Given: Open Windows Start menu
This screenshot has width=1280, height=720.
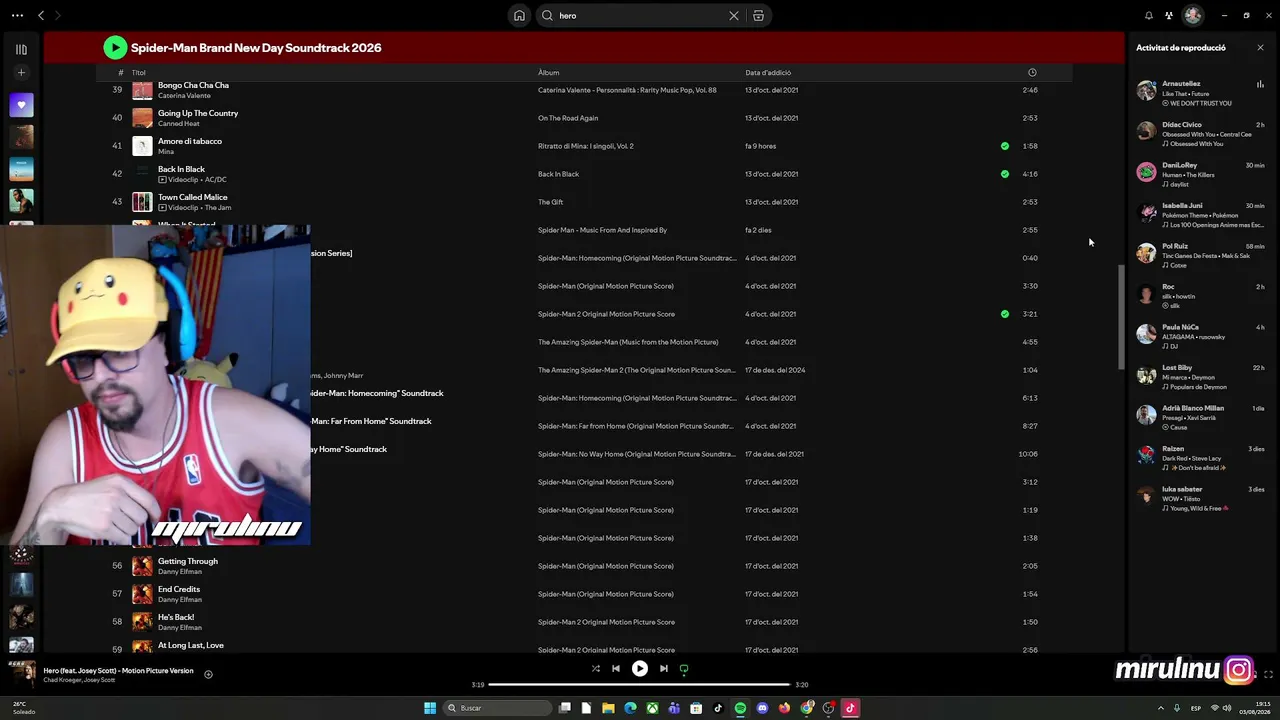Looking at the screenshot, I should pyautogui.click(x=430, y=708).
